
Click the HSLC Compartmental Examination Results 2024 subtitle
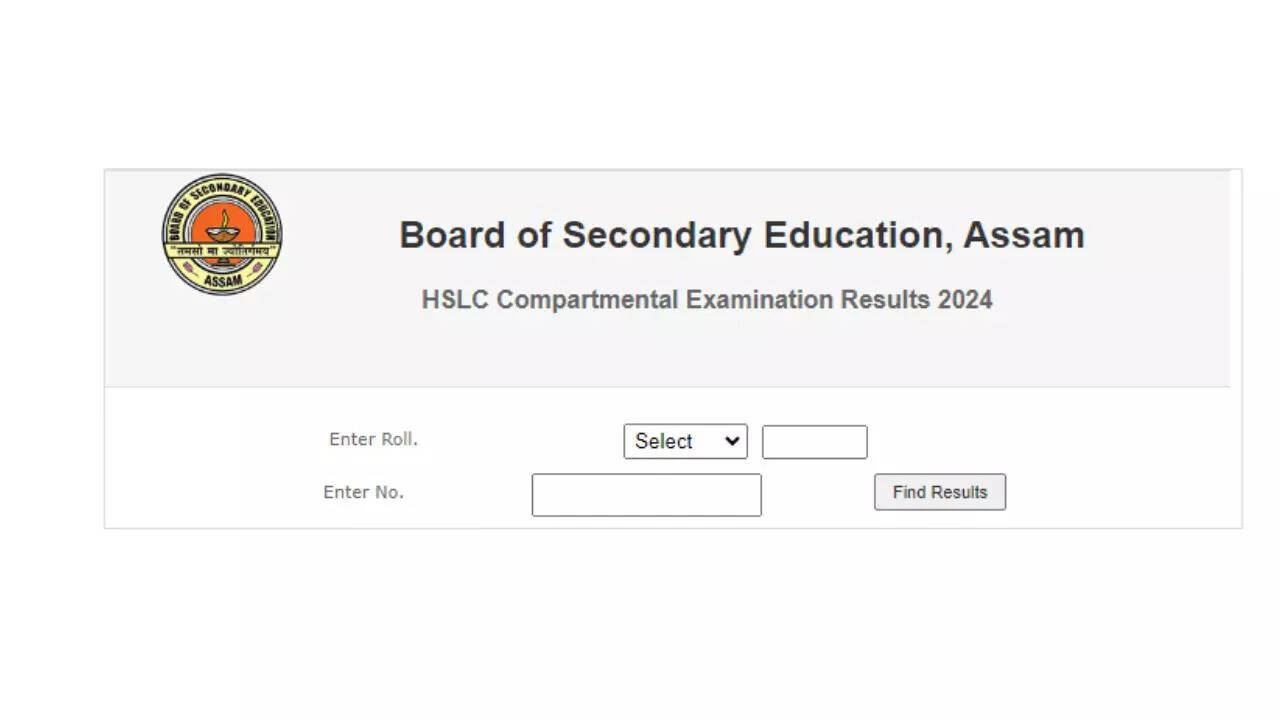point(706,300)
